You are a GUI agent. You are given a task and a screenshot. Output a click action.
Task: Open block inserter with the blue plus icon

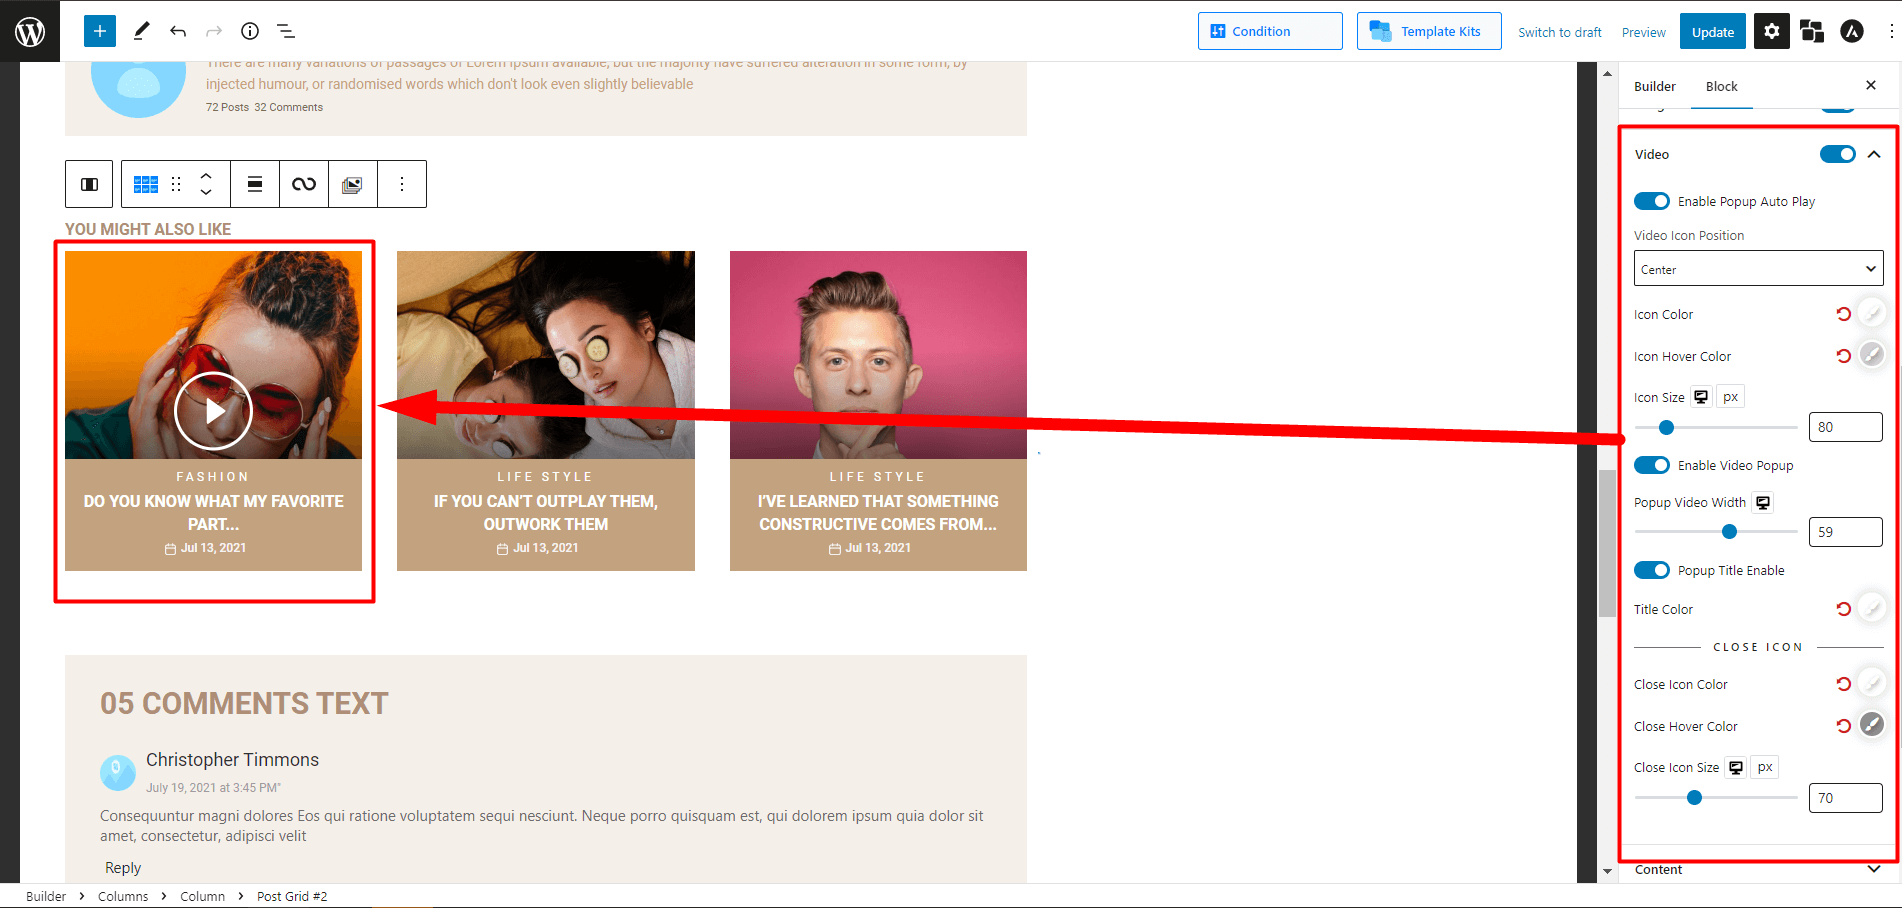(99, 31)
